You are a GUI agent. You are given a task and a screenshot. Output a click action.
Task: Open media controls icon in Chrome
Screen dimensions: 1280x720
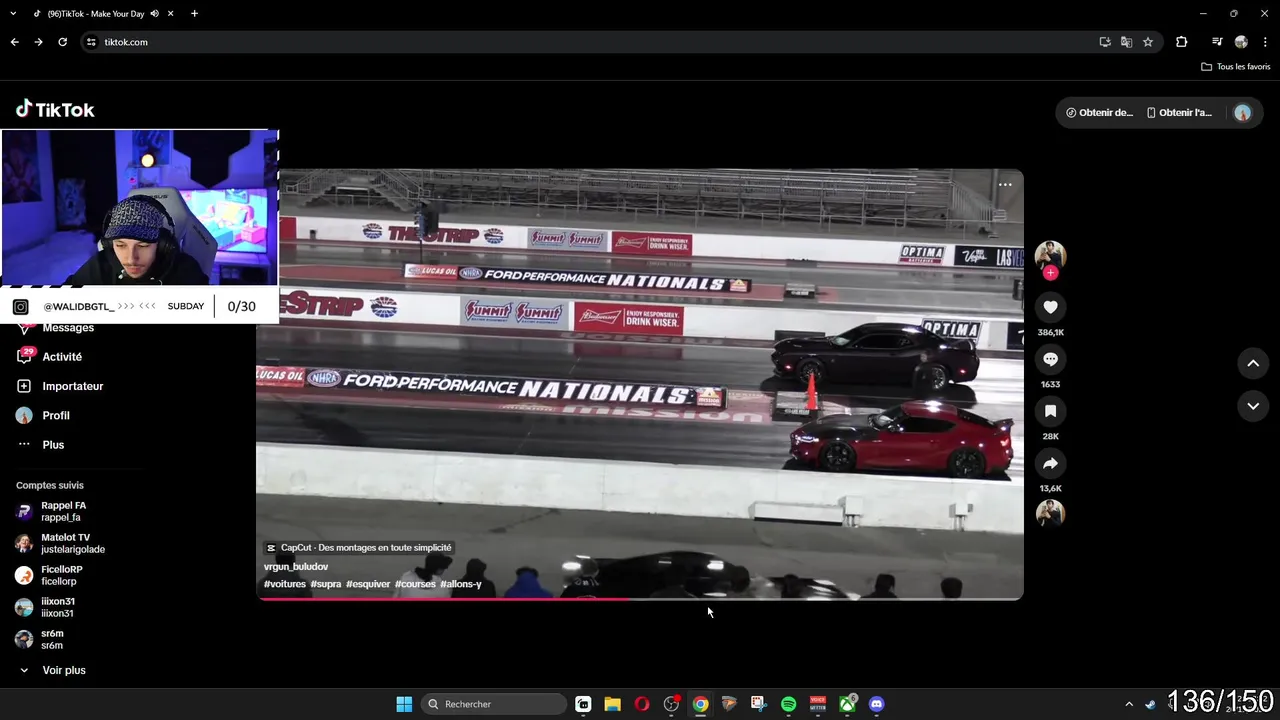1217,42
